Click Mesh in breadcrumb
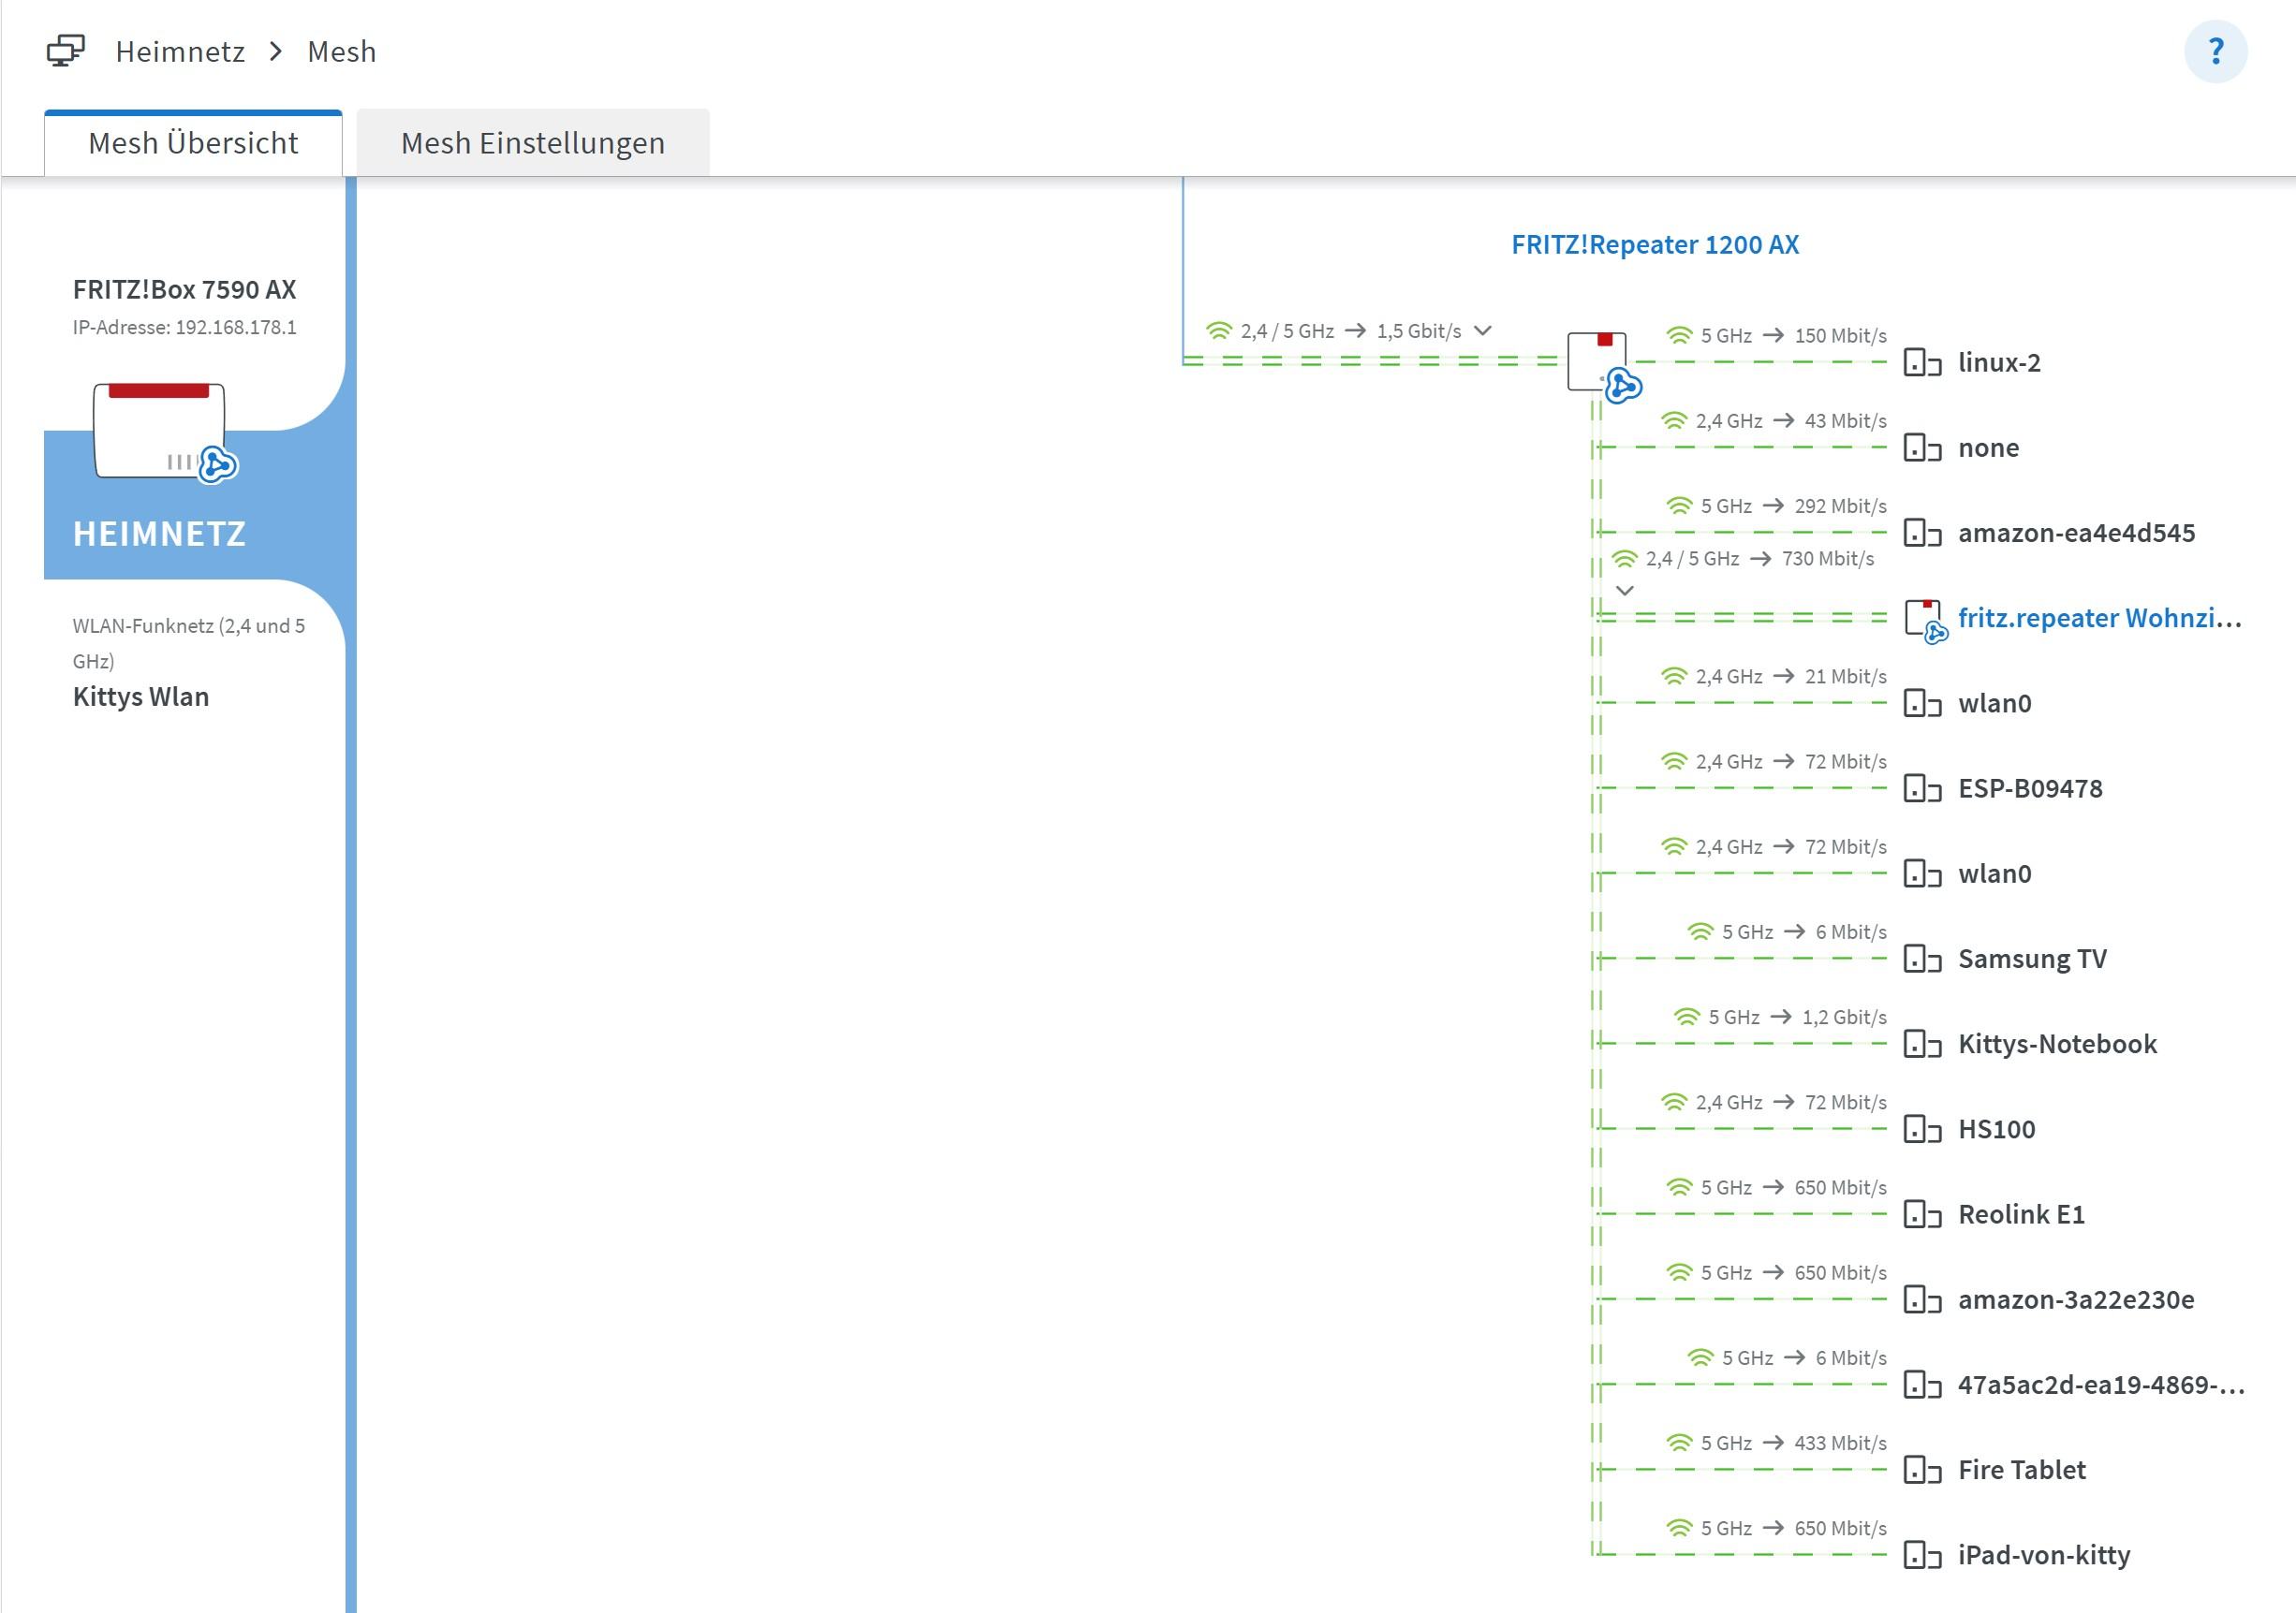This screenshot has width=2296, height=1613. point(342,51)
